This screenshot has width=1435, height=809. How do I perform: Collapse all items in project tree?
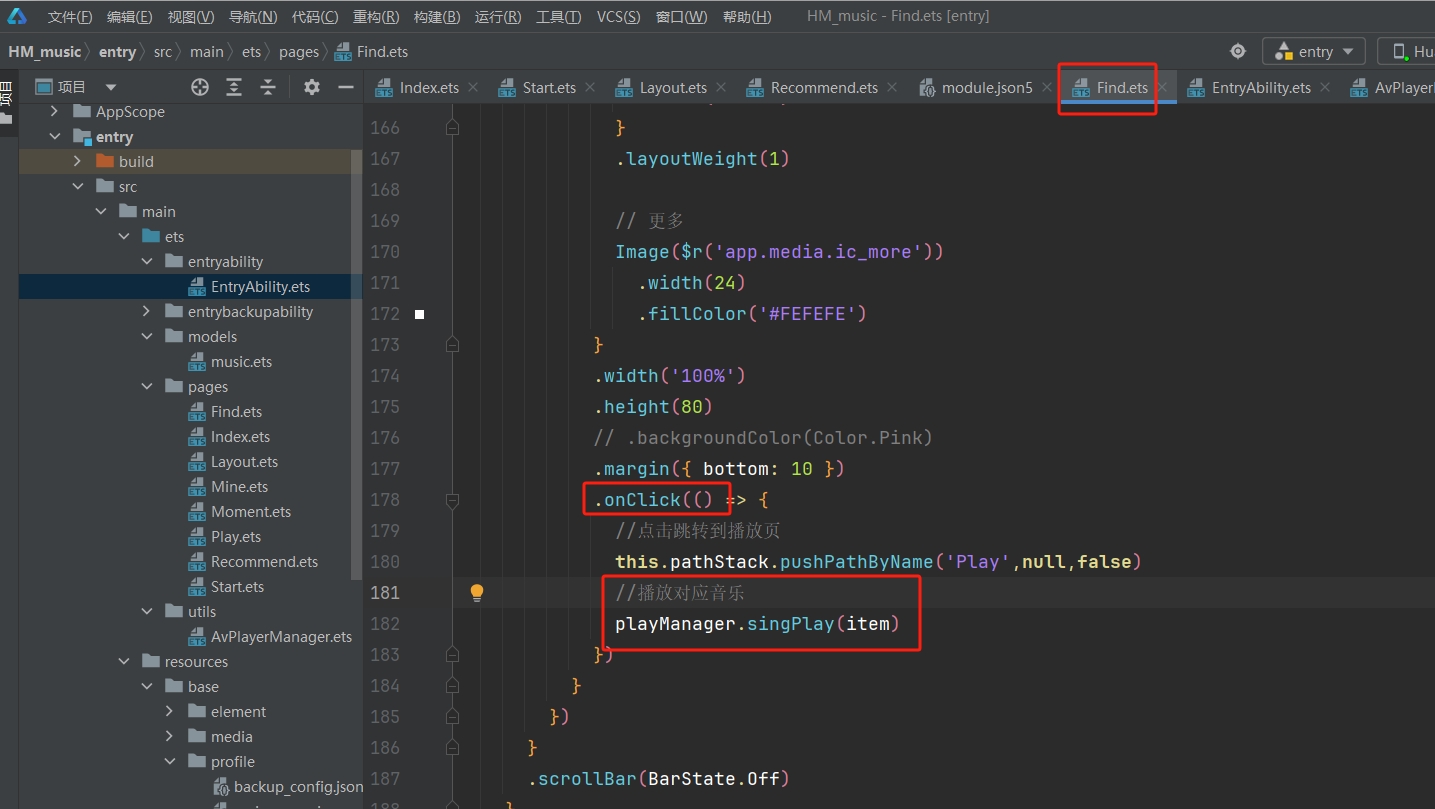point(268,87)
